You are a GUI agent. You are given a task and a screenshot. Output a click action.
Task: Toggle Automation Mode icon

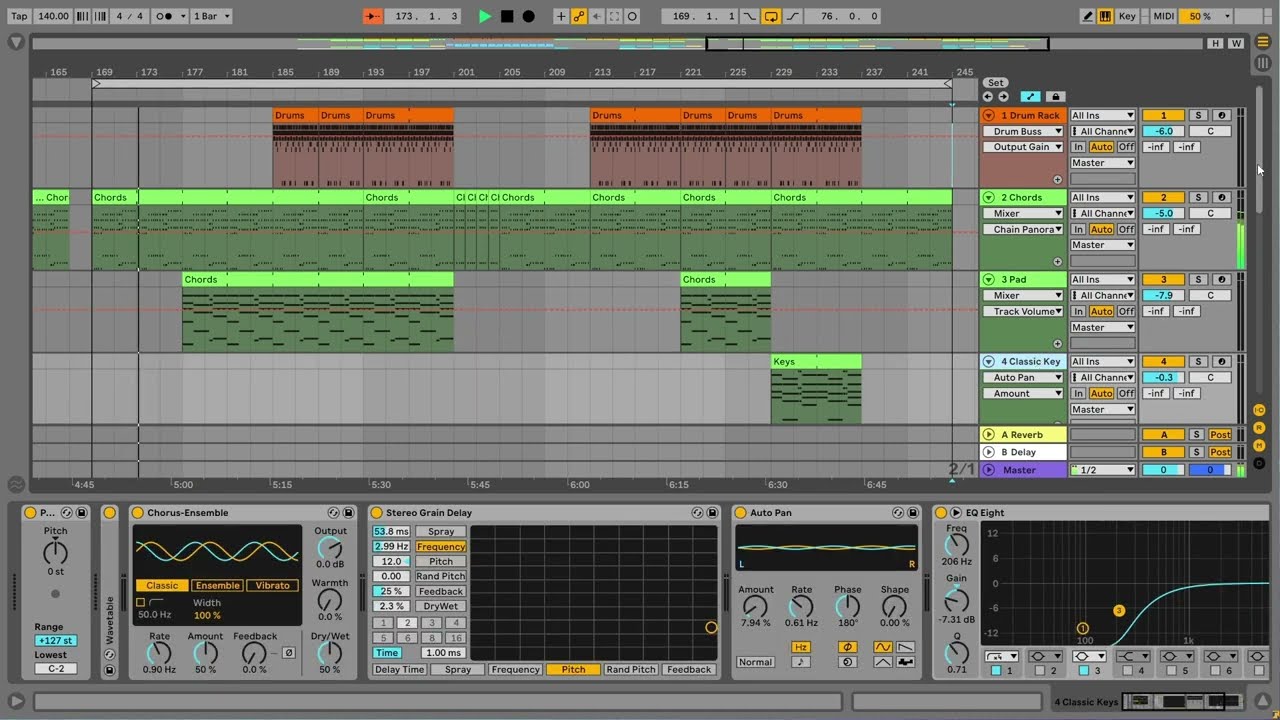click(1030, 97)
